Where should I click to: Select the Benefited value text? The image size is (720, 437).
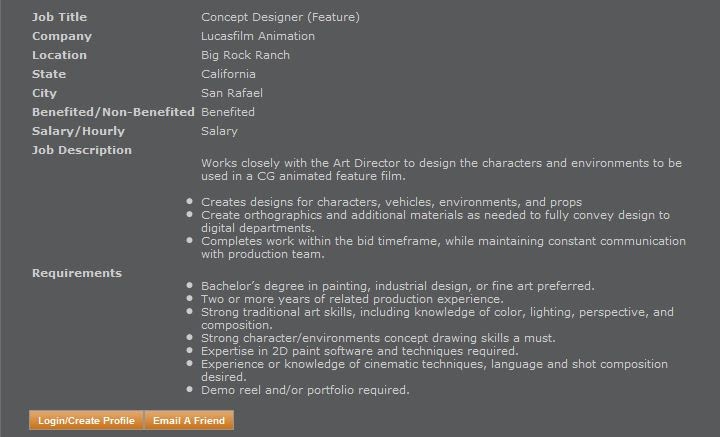pyautogui.click(x=228, y=112)
